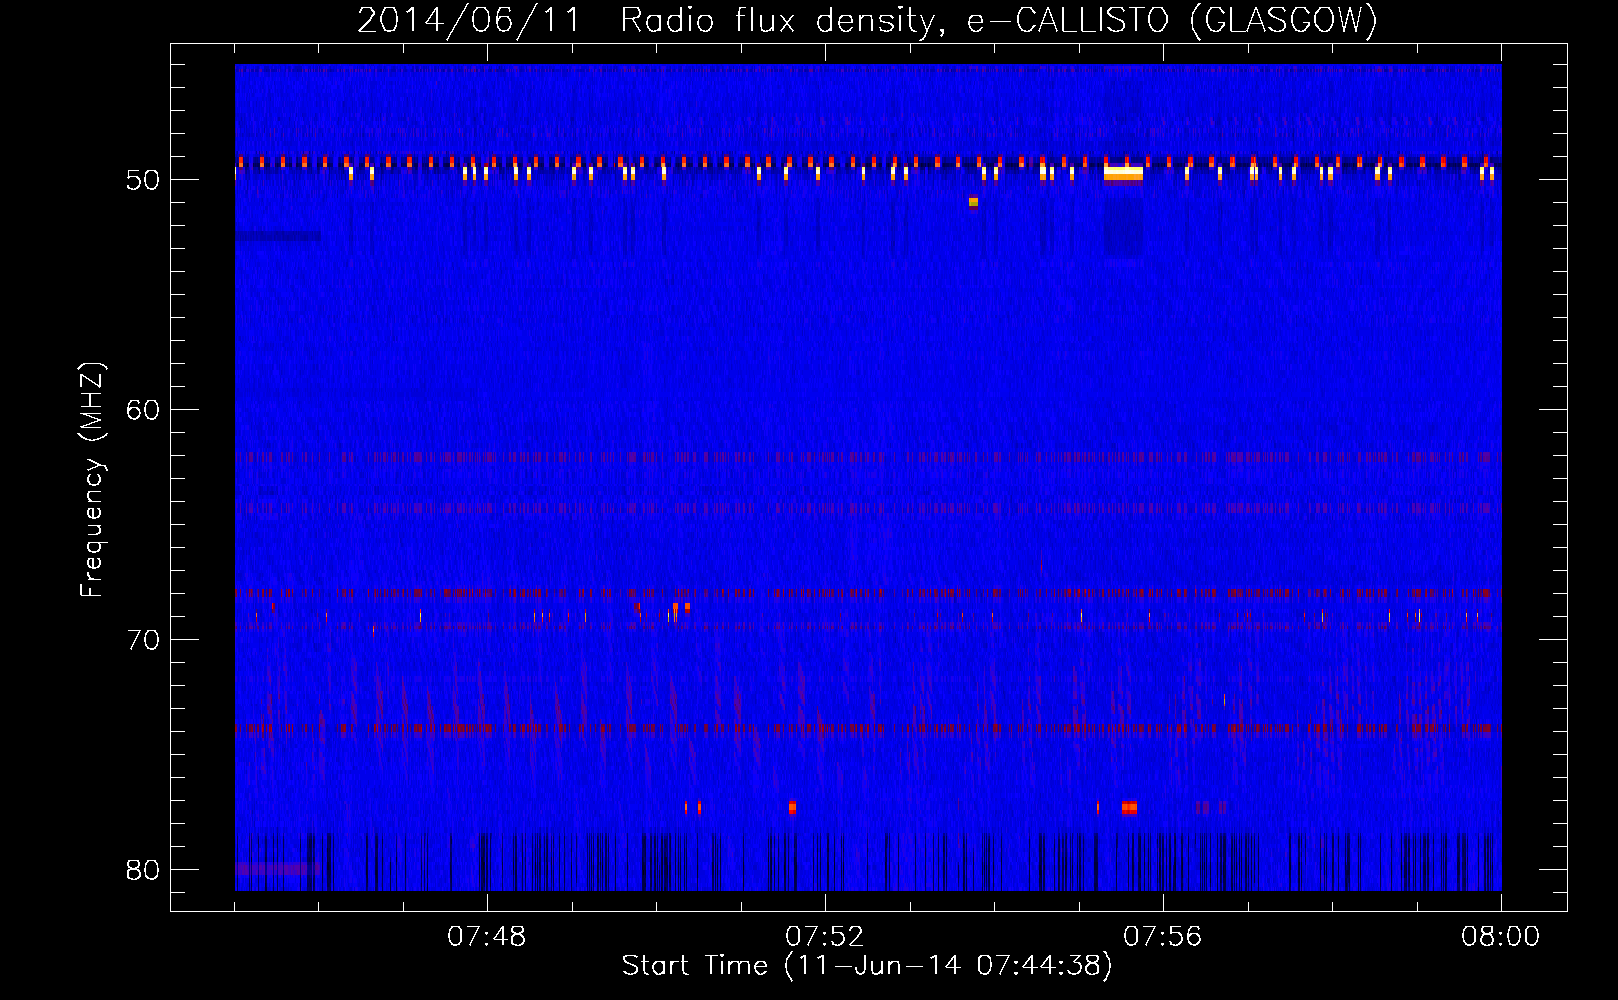Click the '50' frequency tick label
The width and height of the screenshot is (1618, 1000).
tap(143, 181)
